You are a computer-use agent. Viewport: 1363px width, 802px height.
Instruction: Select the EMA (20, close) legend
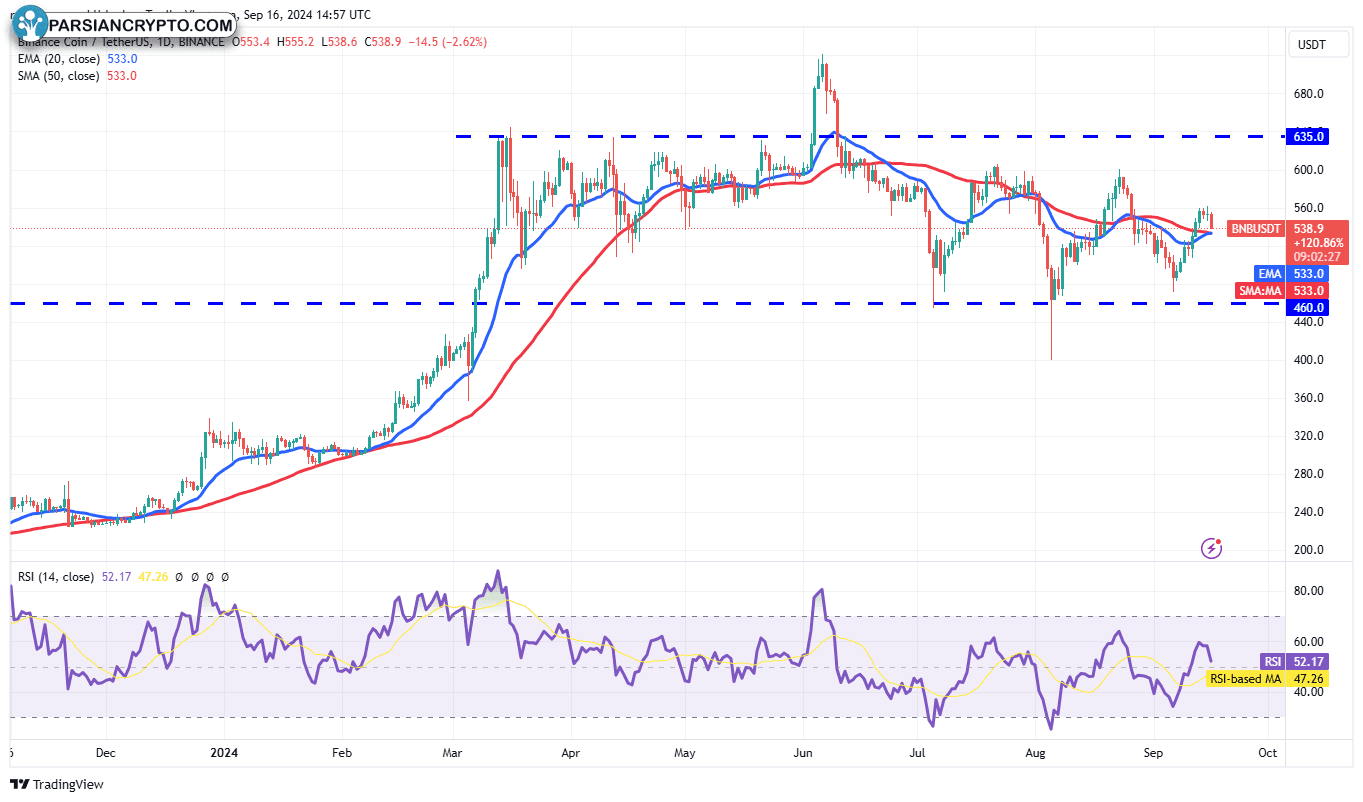pos(58,59)
